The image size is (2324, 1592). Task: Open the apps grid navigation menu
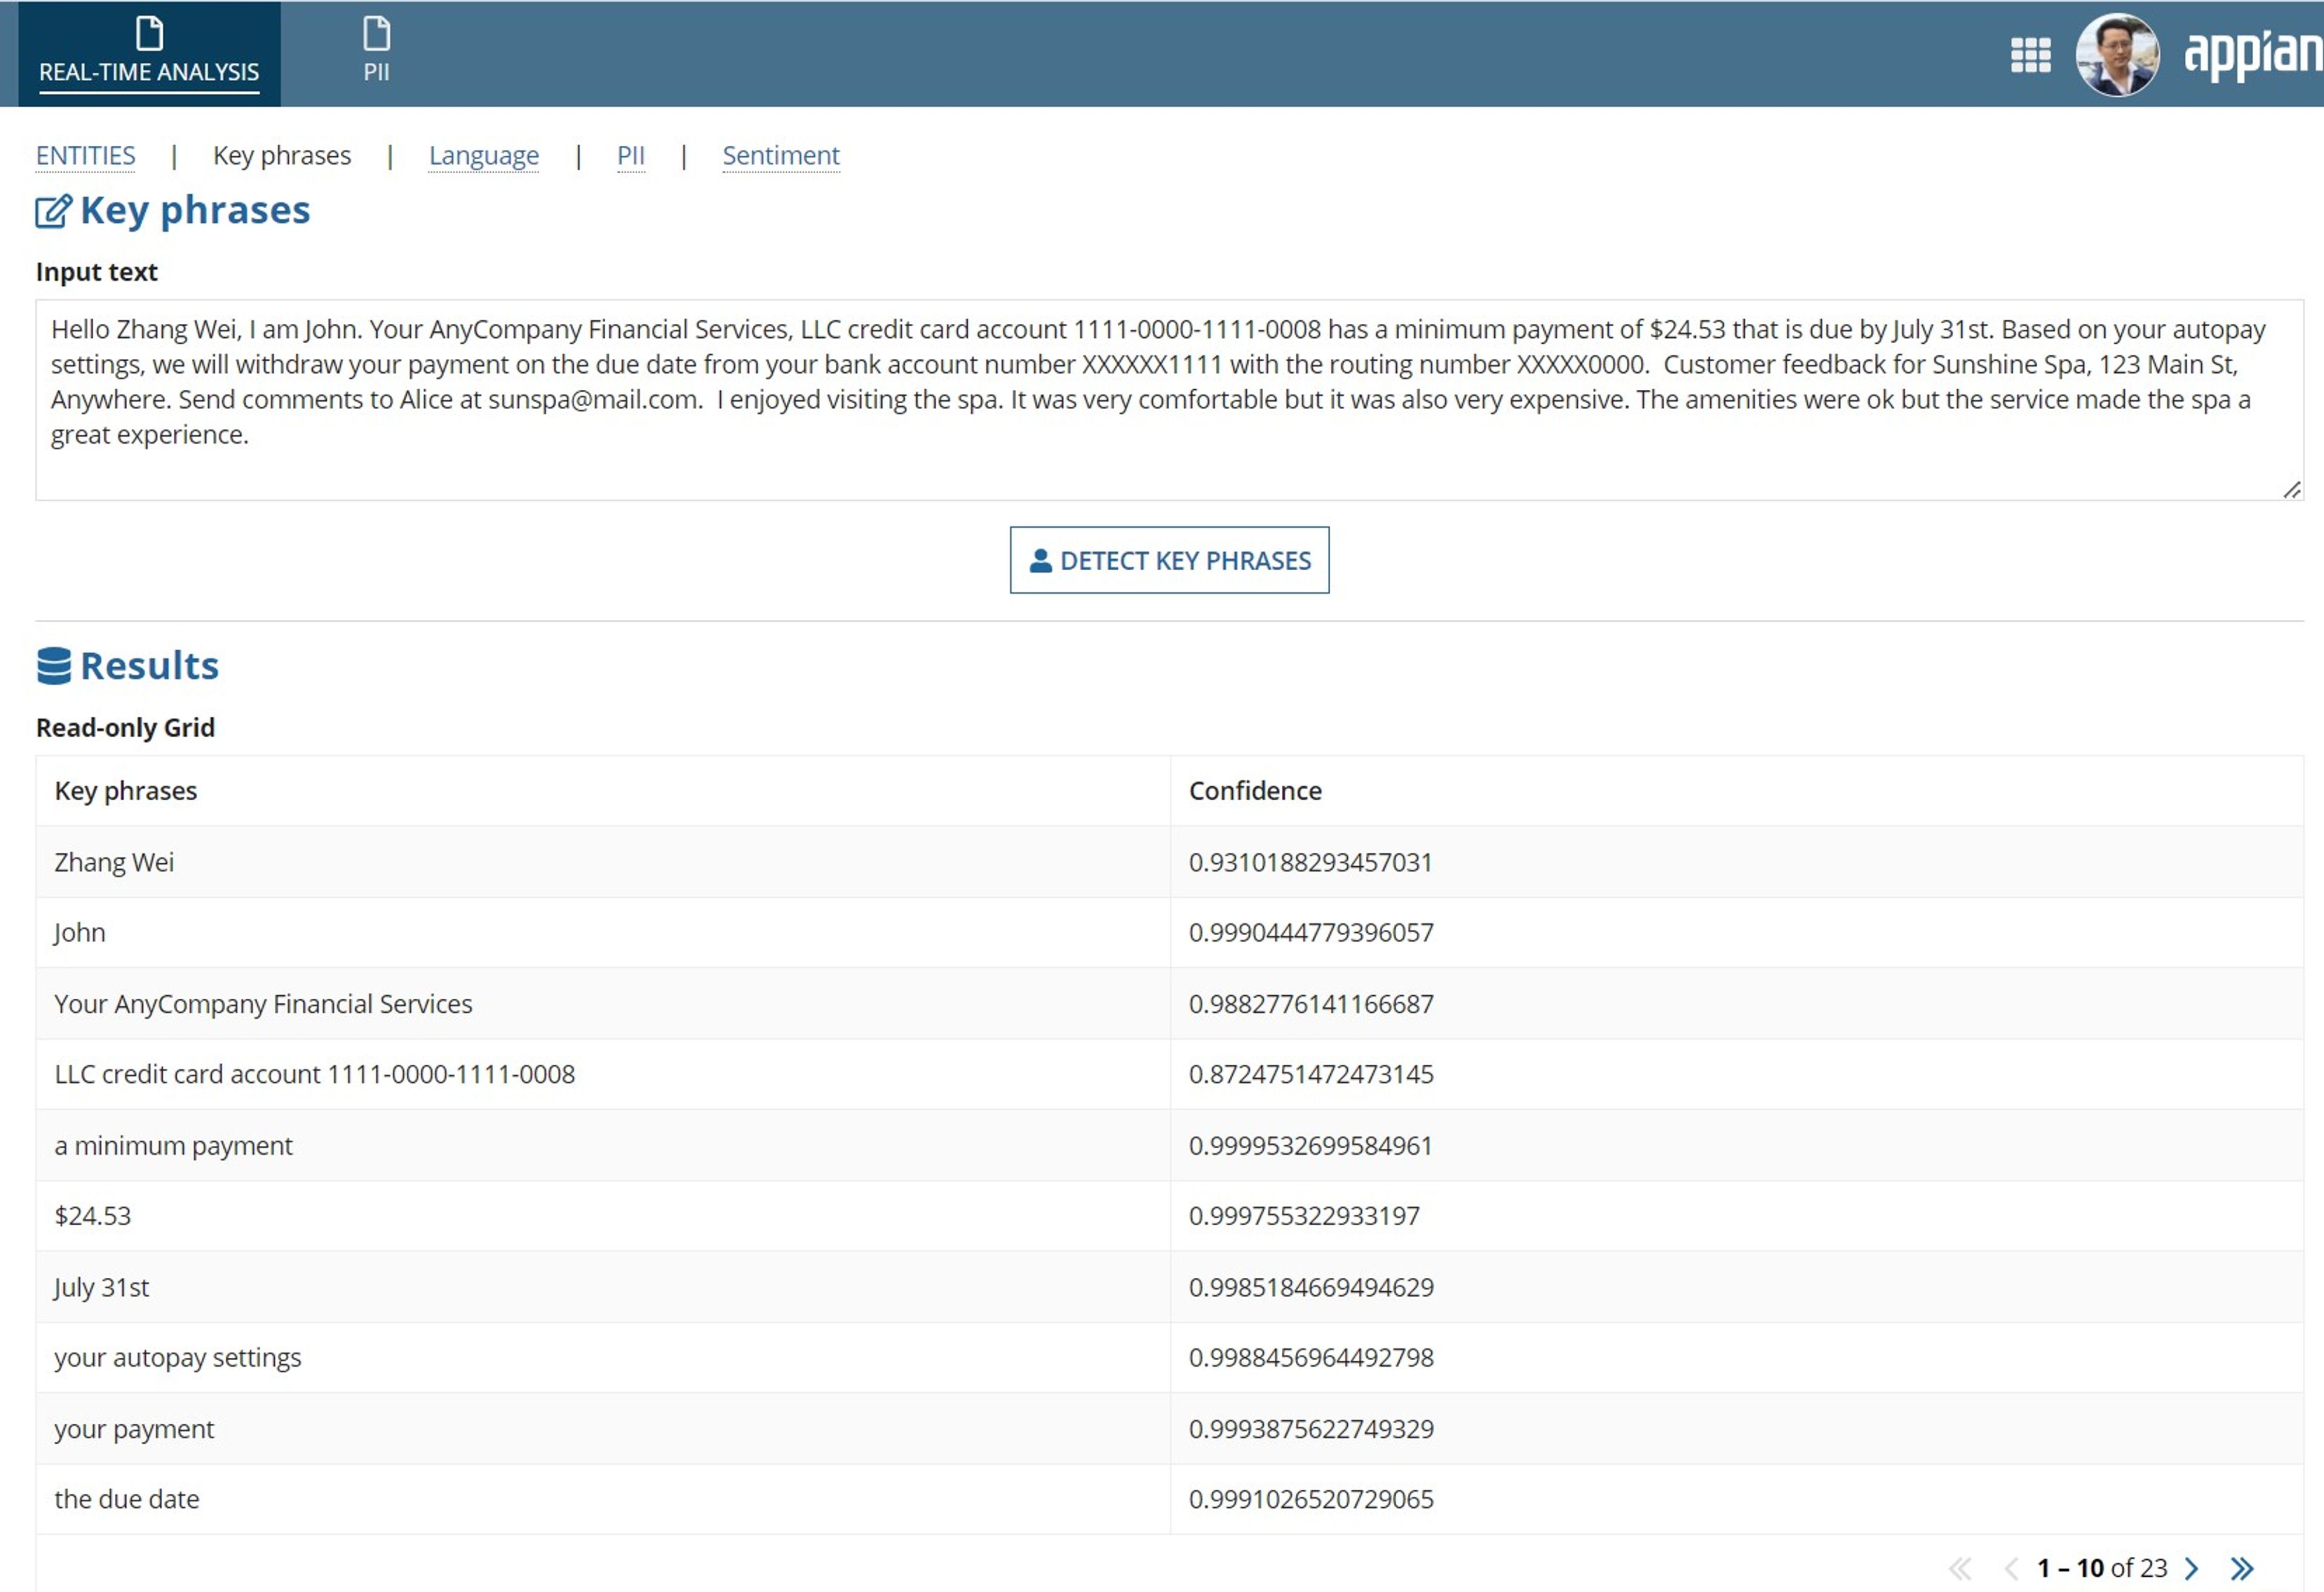coord(2030,55)
